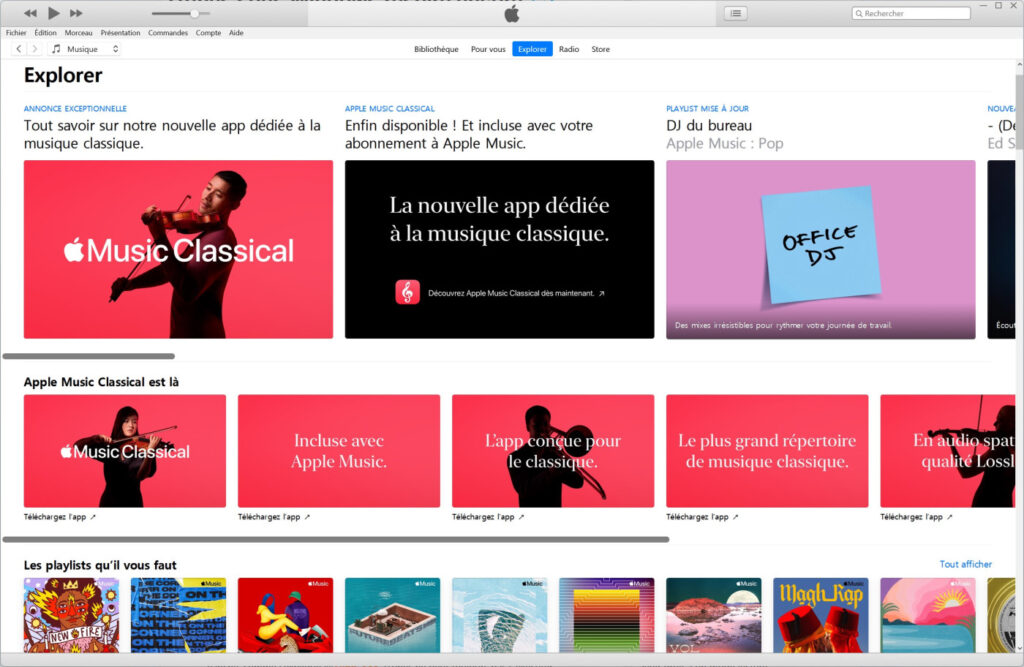
Task: Skip forward with the fast-forward button
Action: [76, 13]
